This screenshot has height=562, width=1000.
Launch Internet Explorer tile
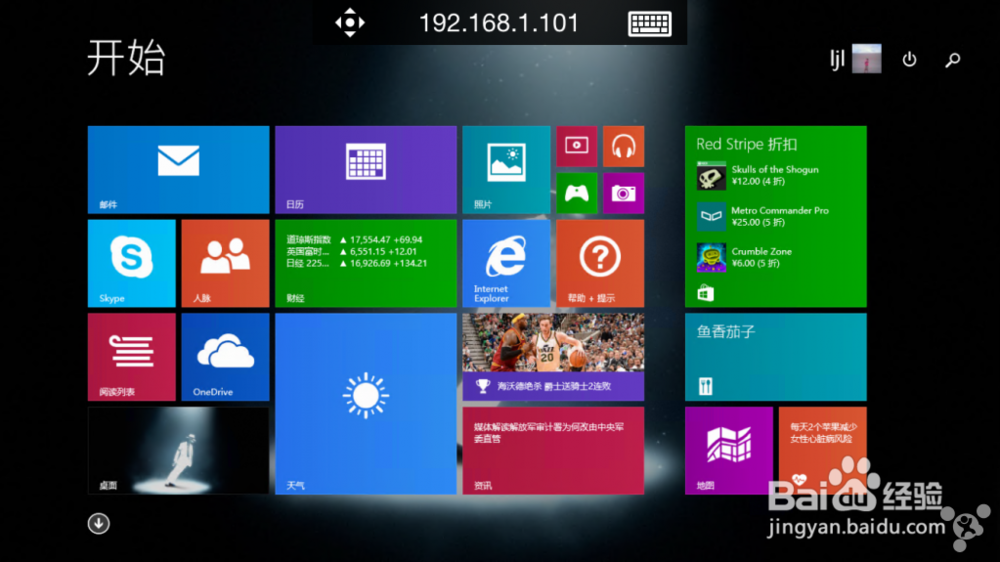(x=506, y=263)
